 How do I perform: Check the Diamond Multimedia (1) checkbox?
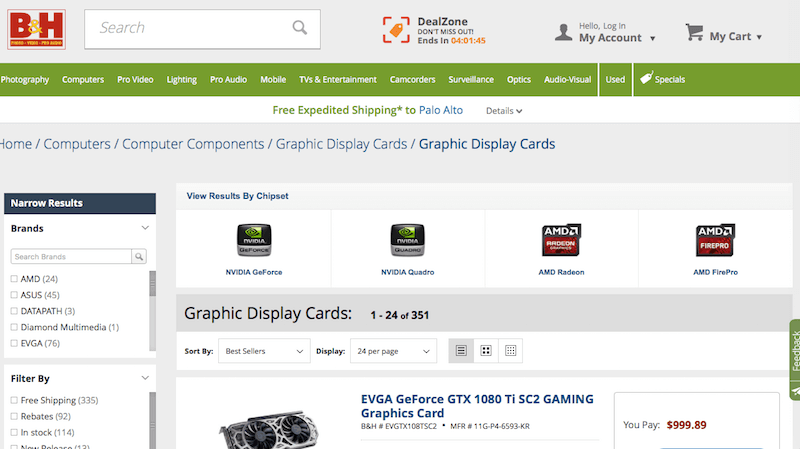point(14,327)
